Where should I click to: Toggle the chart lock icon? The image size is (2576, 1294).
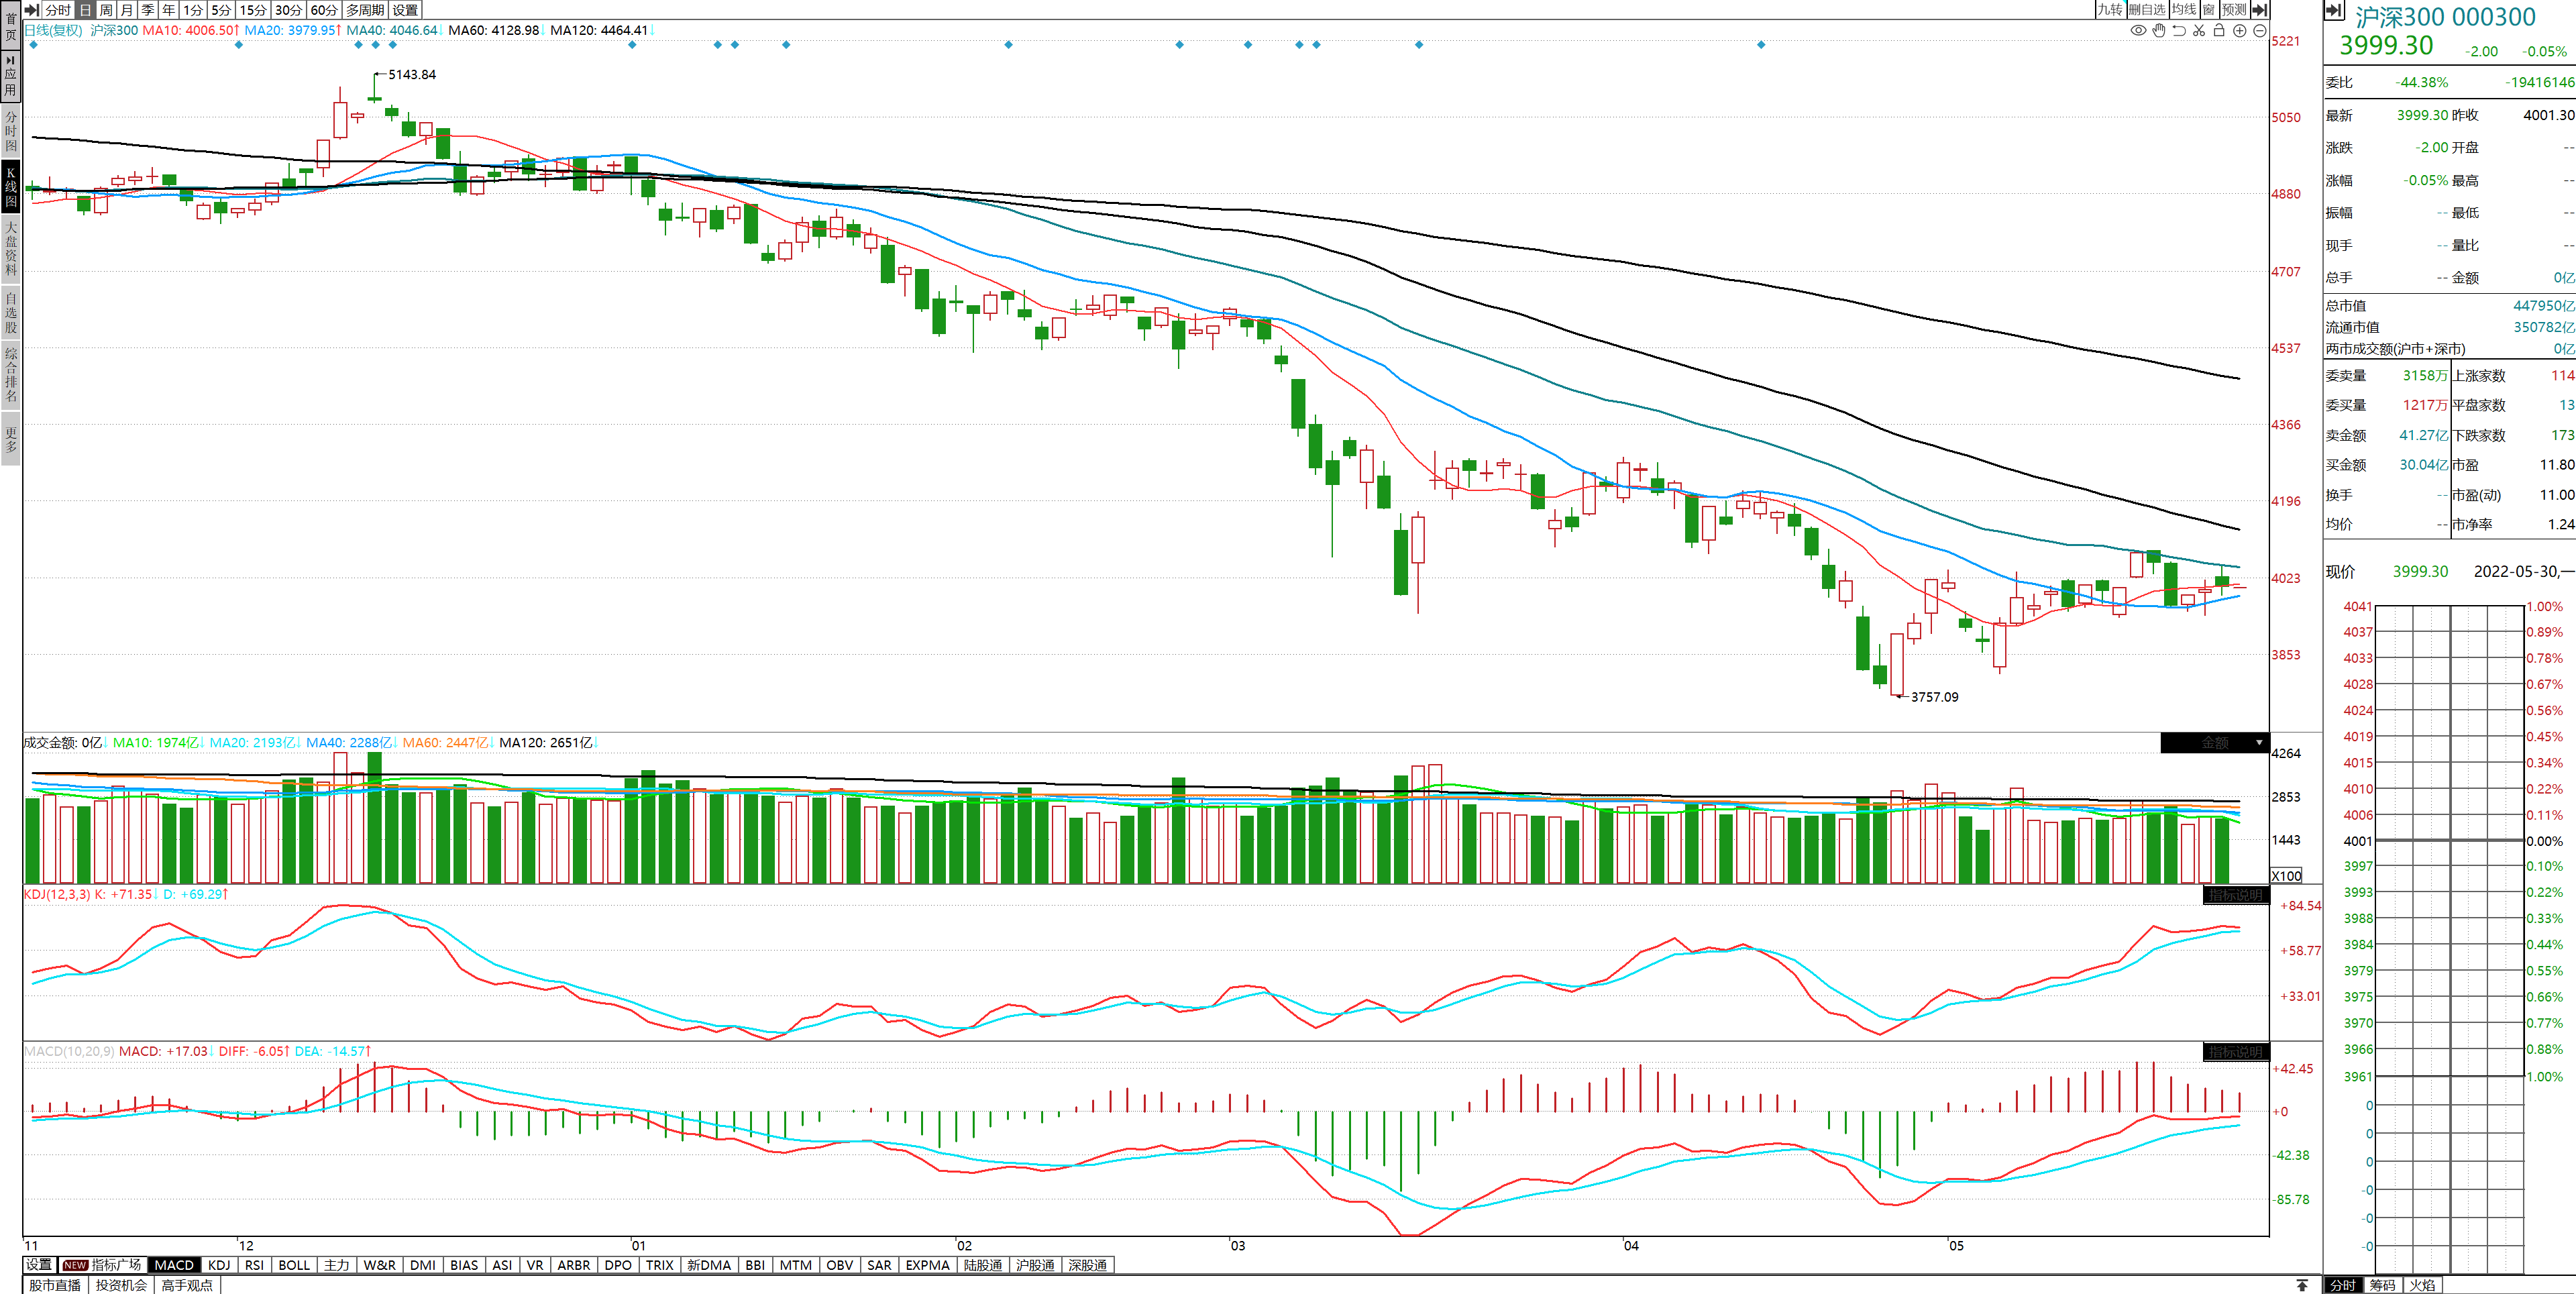tap(2219, 31)
